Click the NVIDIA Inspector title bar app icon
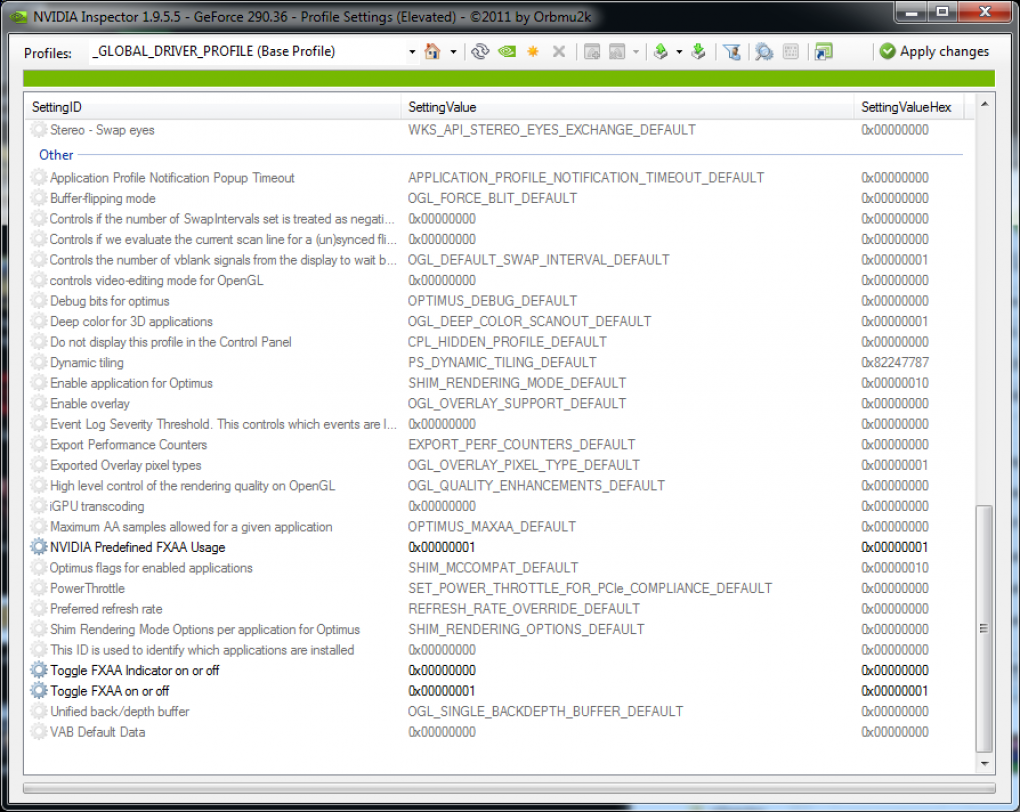This screenshot has width=1020, height=812. pos(19,16)
